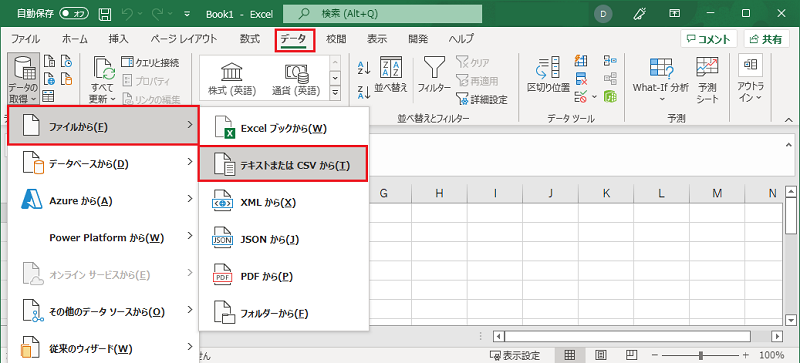Open the アウトライン outline dropdown
This screenshot has width=800, height=363.
751,79
